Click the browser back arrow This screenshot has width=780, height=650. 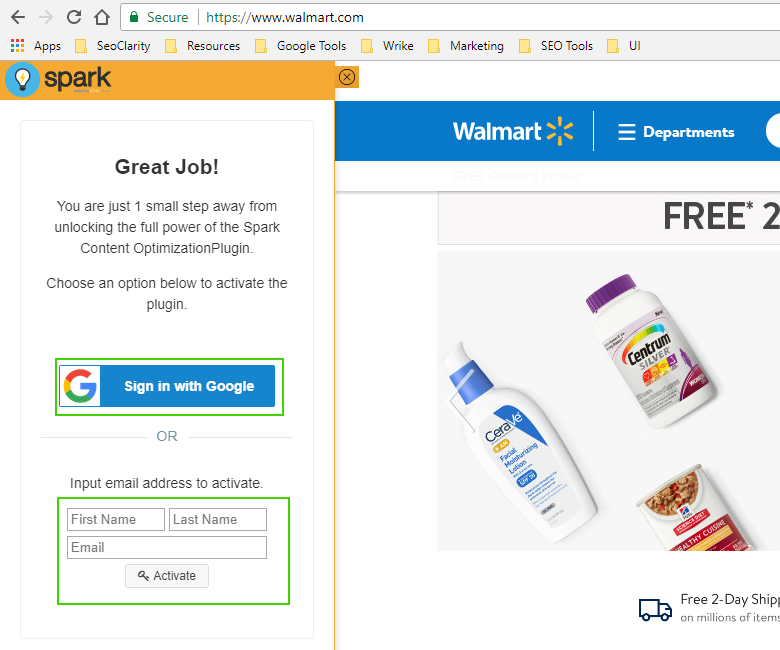(x=18, y=17)
